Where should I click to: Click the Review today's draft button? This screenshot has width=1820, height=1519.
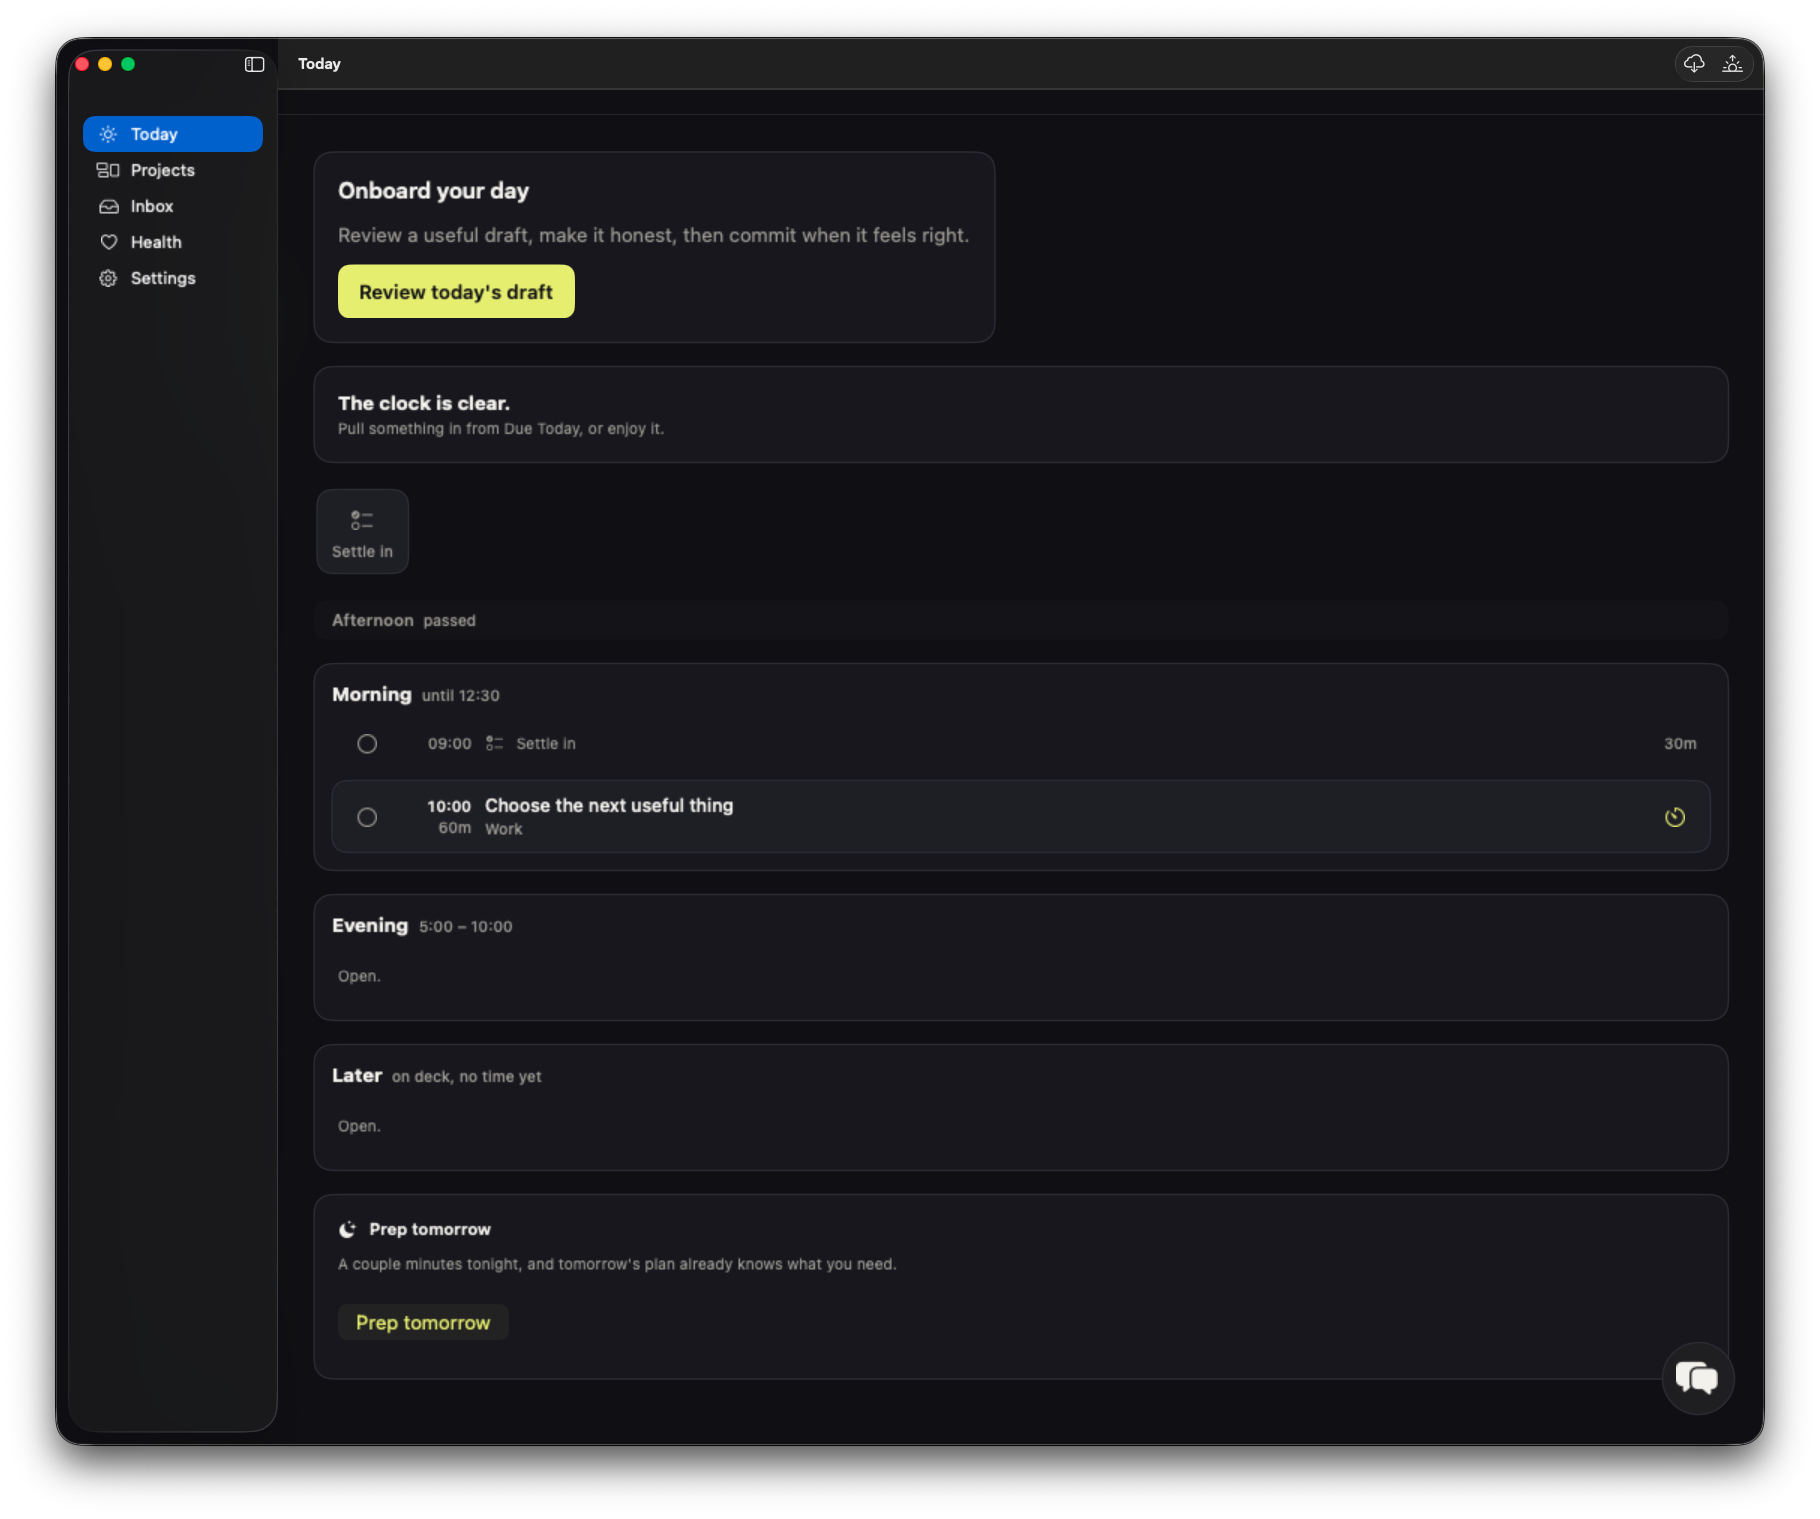[456, 292]
